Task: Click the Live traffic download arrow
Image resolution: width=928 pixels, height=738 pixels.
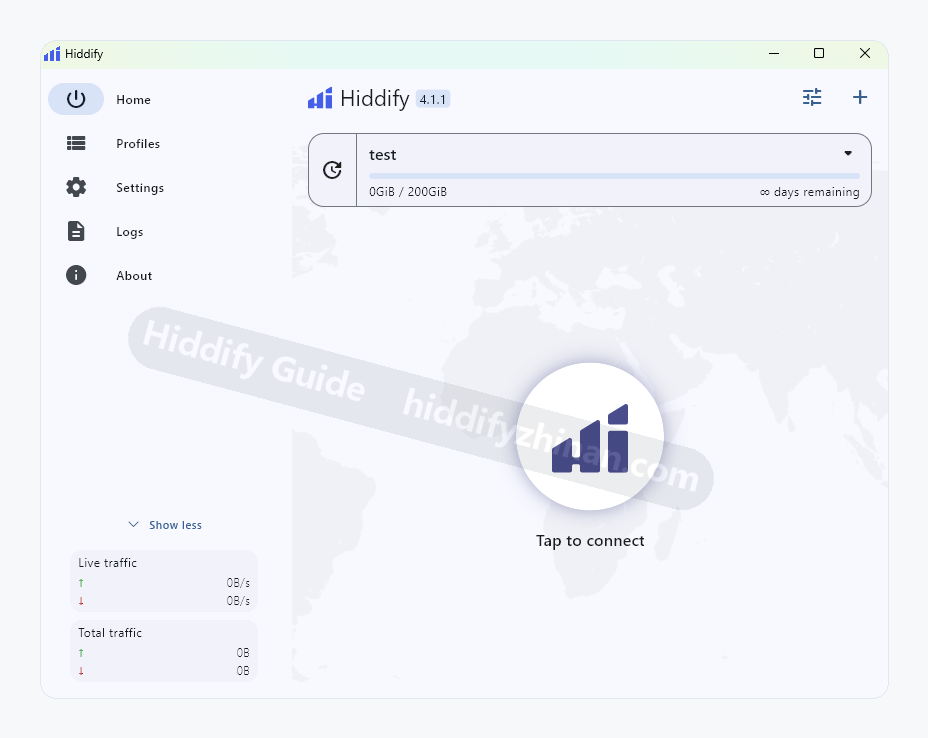Action: (x=81, y=601)
